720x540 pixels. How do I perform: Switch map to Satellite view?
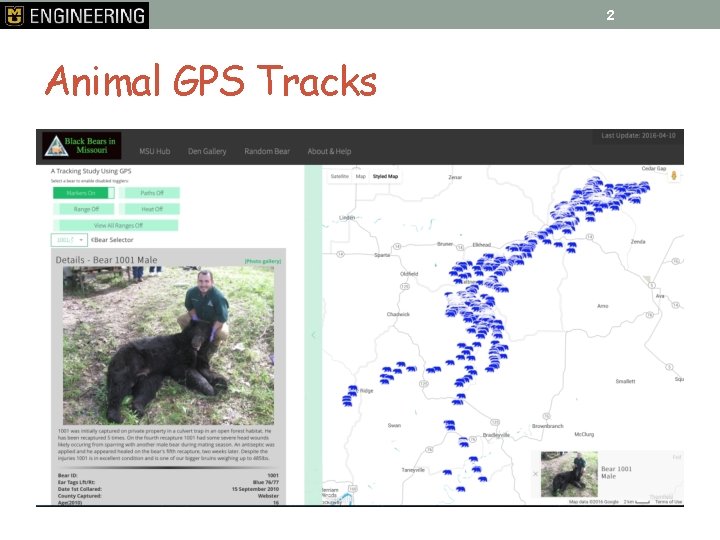click(x=340, y=176)
